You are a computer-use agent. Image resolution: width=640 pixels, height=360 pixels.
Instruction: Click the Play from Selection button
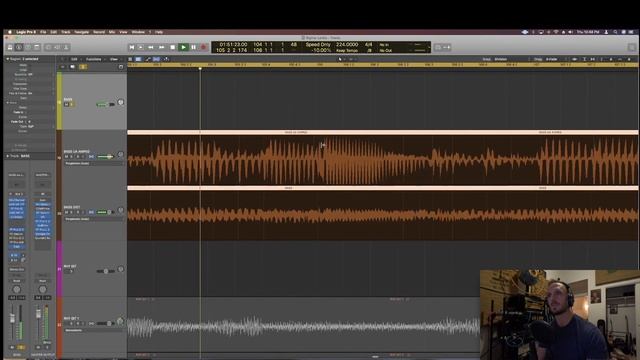point(141,47)
